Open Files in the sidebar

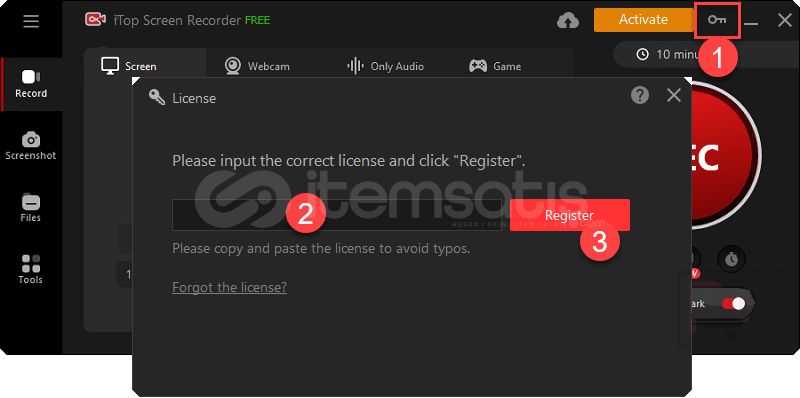click(31, 208)
